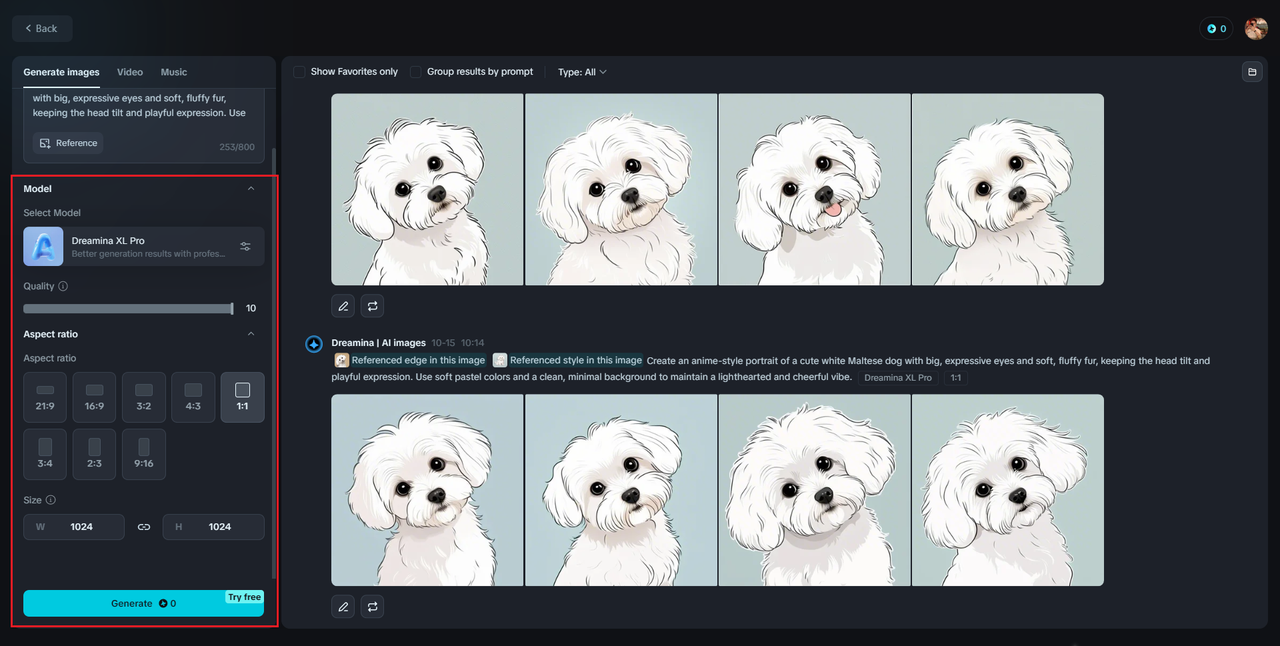Click the 253/800 character count
Image resolution: width=1280 pixels, height=646 pixels.
pos(238,147)
